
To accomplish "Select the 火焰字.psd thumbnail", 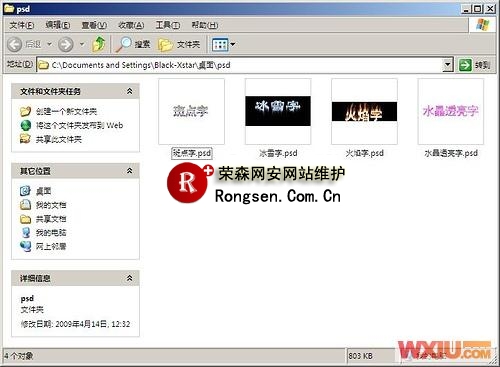I will tap(364, 111).
